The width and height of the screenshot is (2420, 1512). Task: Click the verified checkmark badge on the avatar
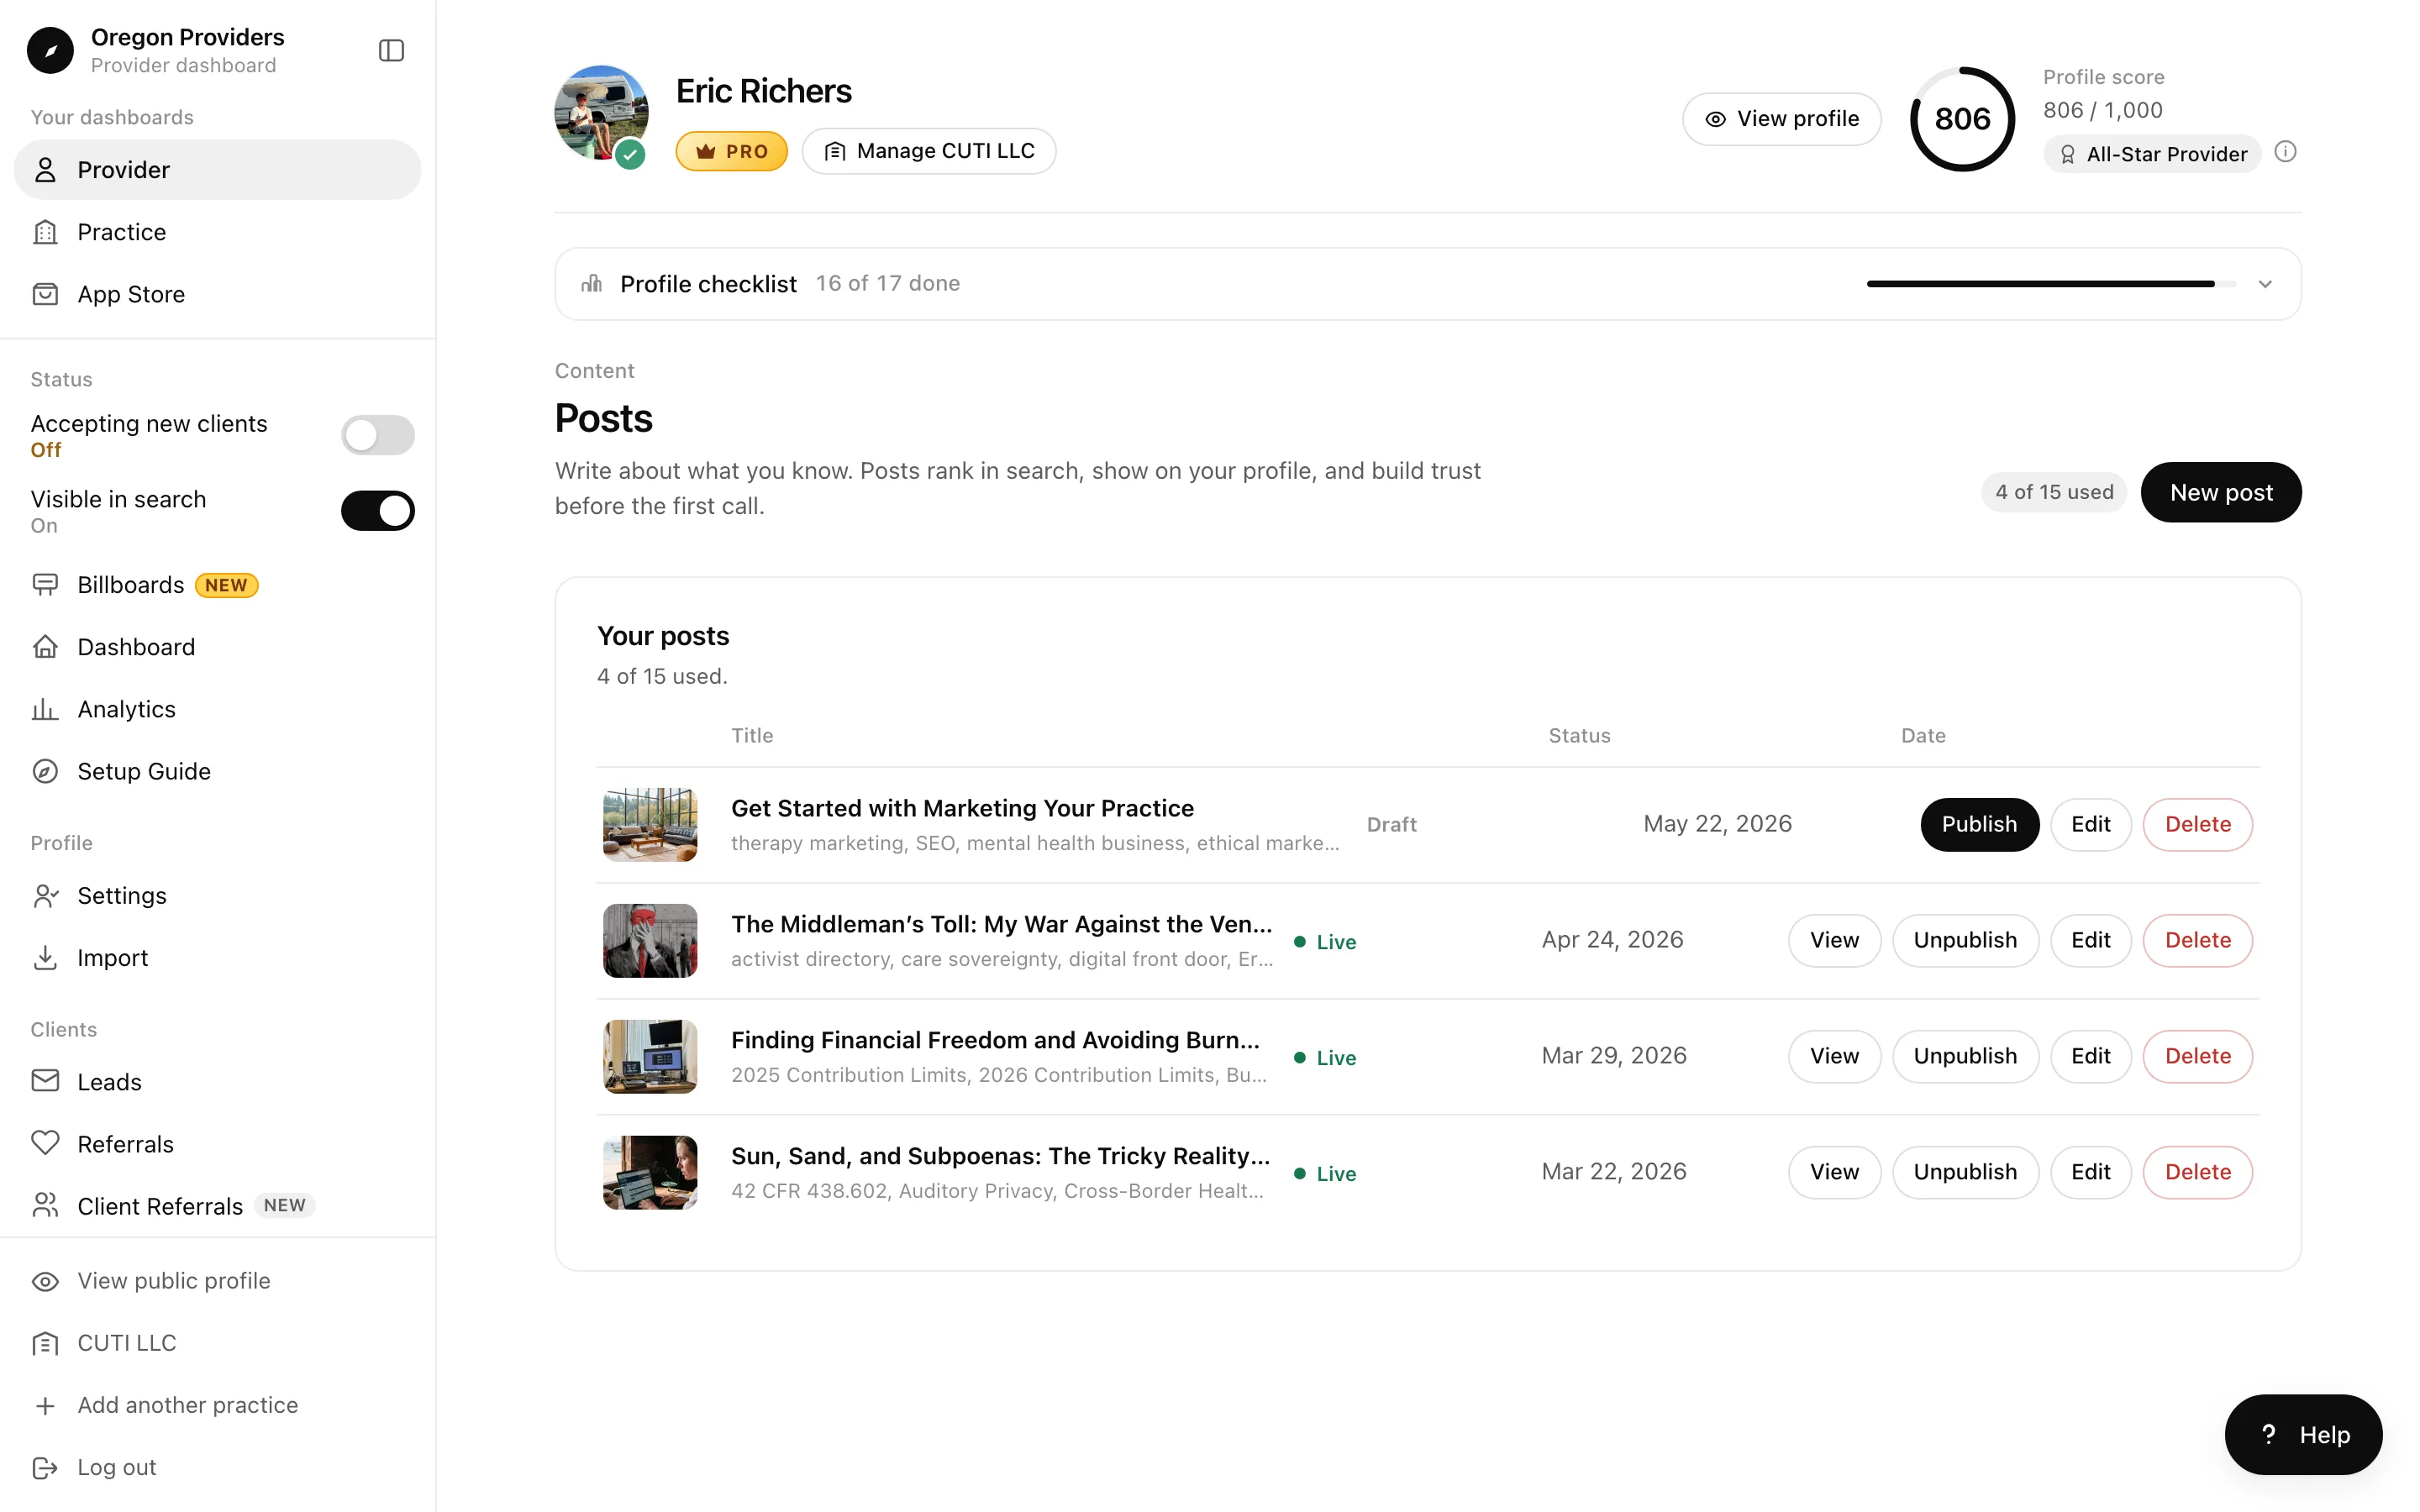pyautogui.click(x=629, y=155)
